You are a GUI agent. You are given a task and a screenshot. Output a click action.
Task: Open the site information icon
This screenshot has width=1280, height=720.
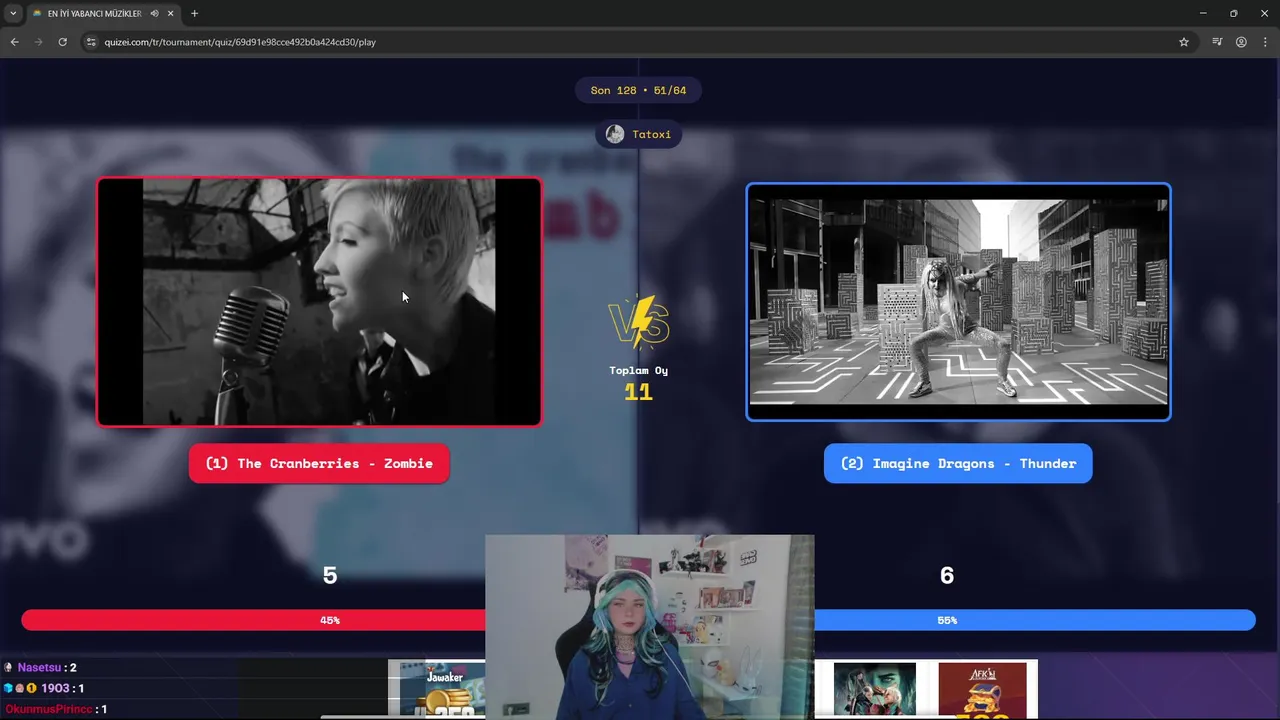pyautogui.click(x=90, y=42)
